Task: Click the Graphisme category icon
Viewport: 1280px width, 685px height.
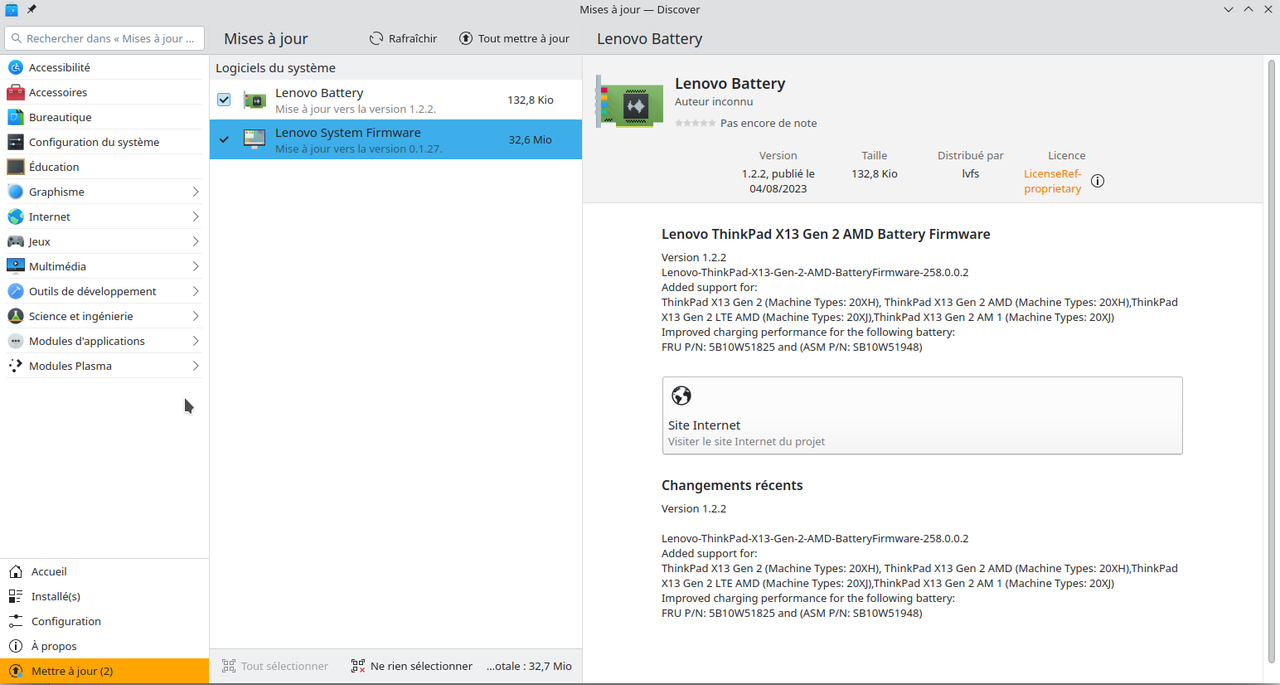Action: (x=15, y=192)
